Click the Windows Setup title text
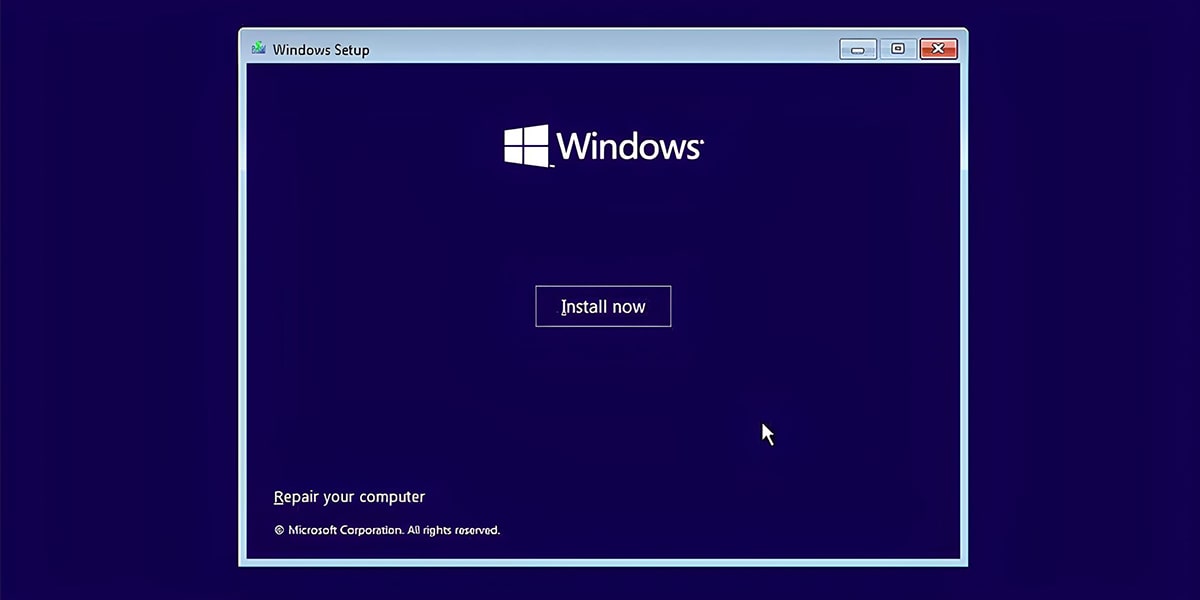Screen dimensions: 1200x600 click(x=321, y=49)
